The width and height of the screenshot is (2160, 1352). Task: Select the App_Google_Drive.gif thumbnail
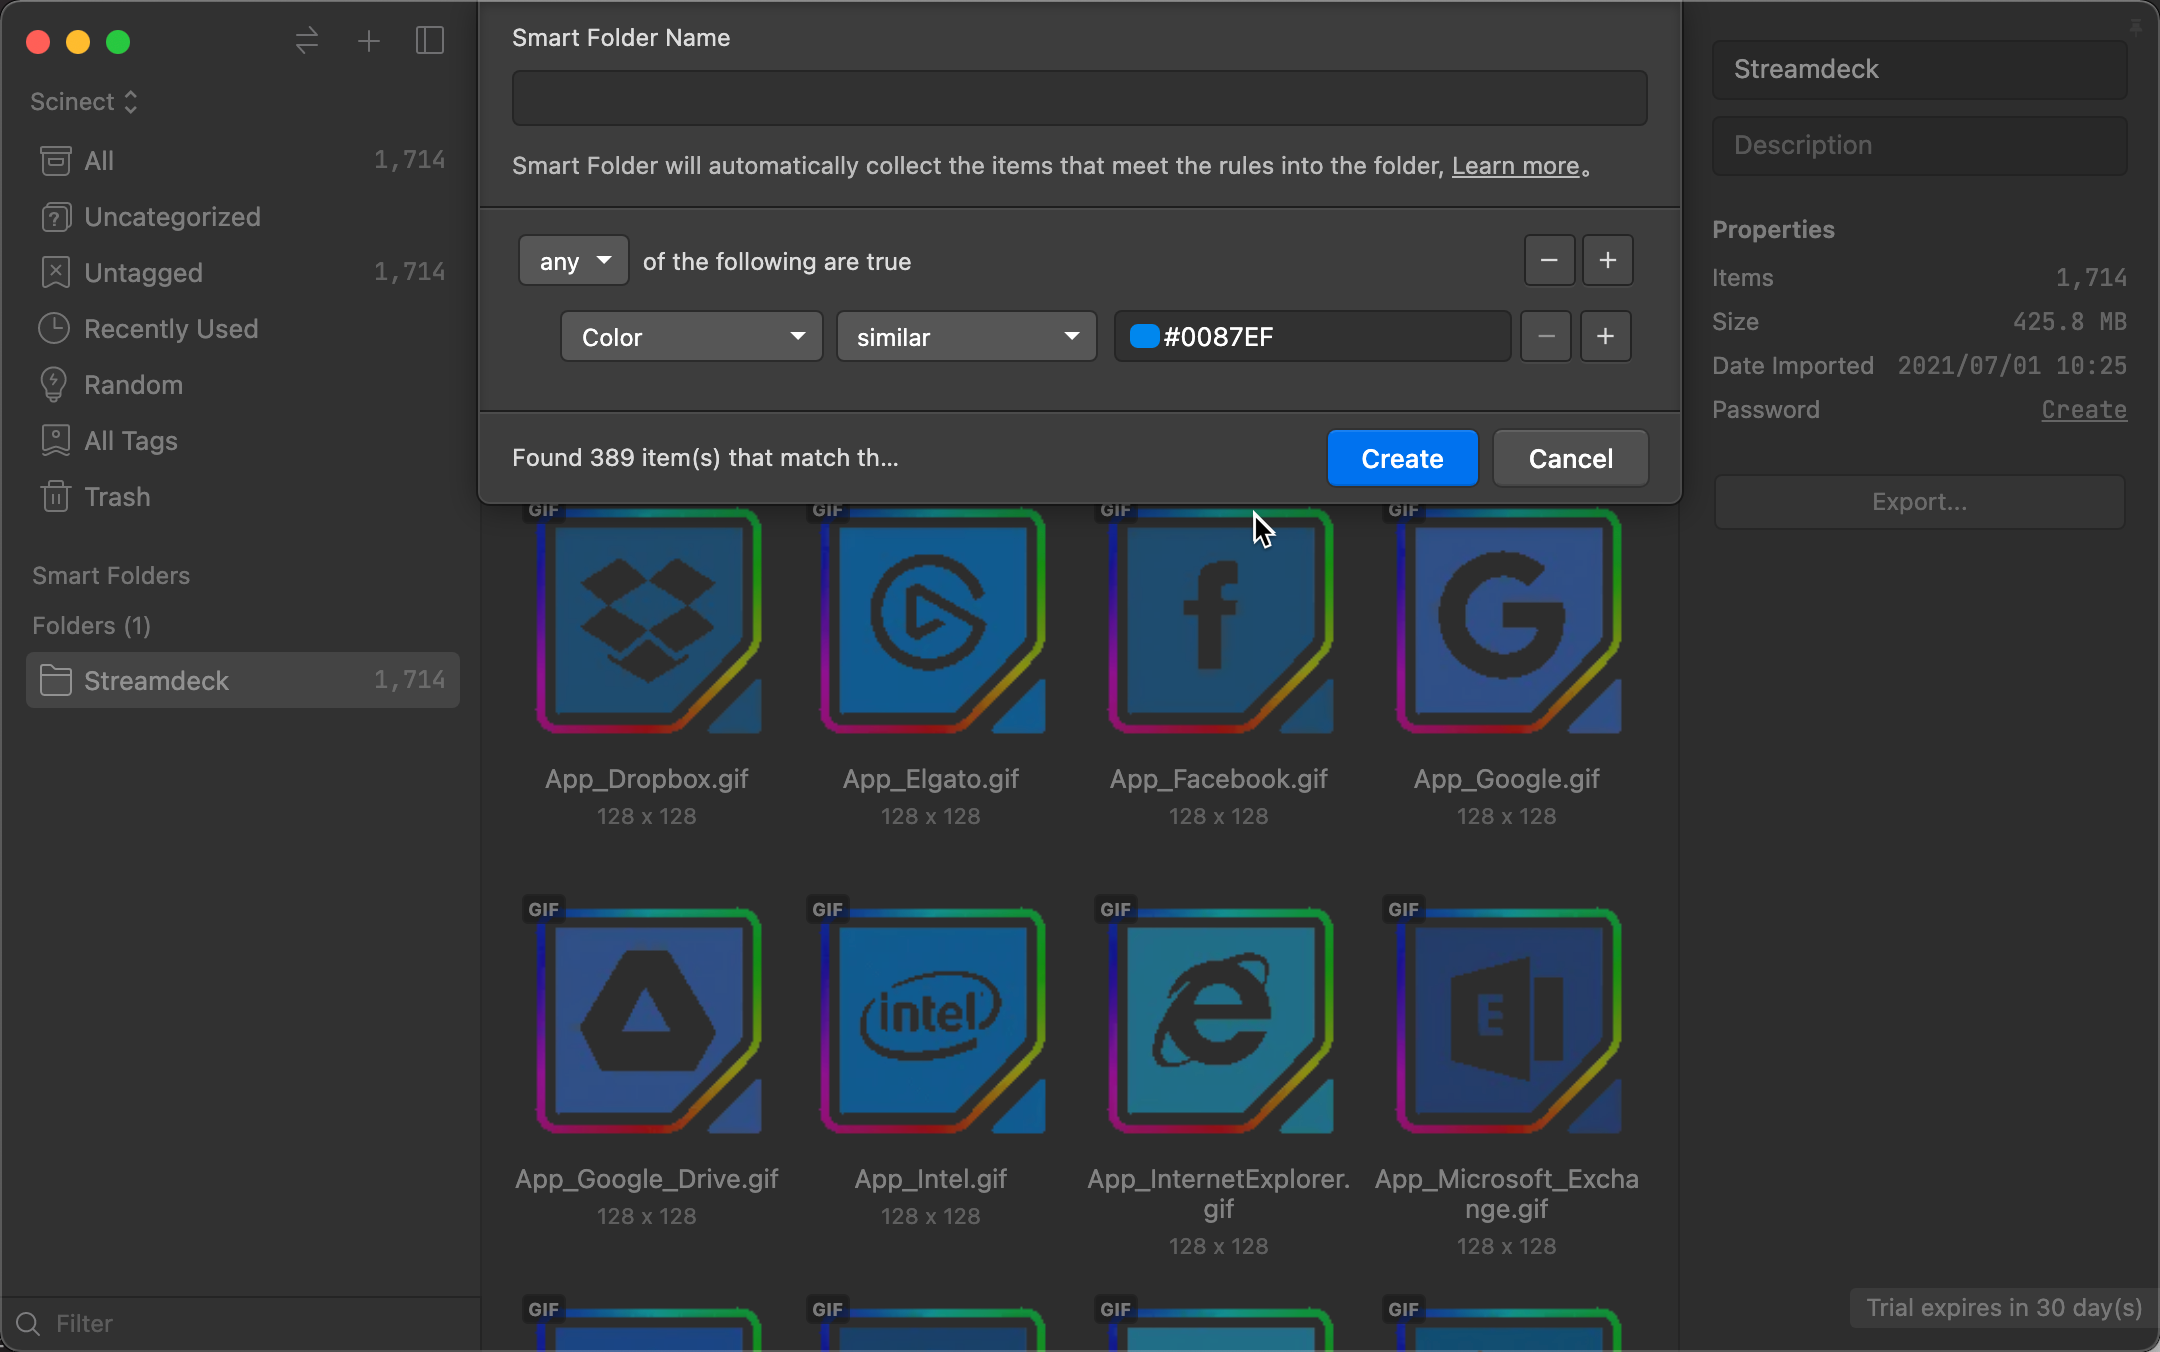(x=648, y=1020)
